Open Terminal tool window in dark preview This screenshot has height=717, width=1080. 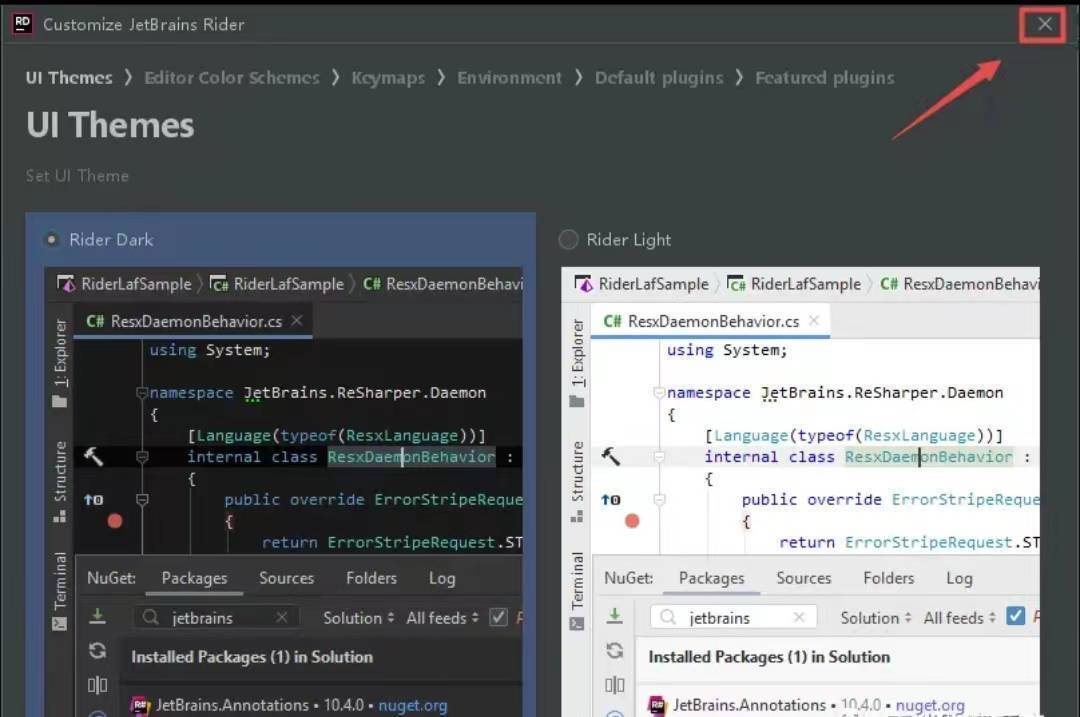tap(61, 591)
